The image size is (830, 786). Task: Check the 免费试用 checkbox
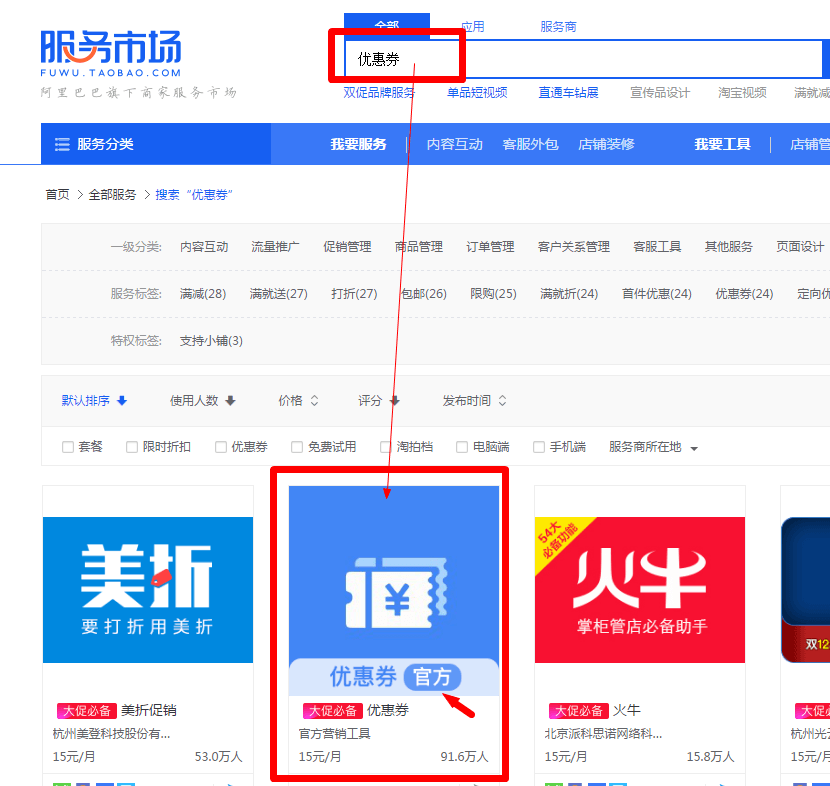tap(297, 447)
